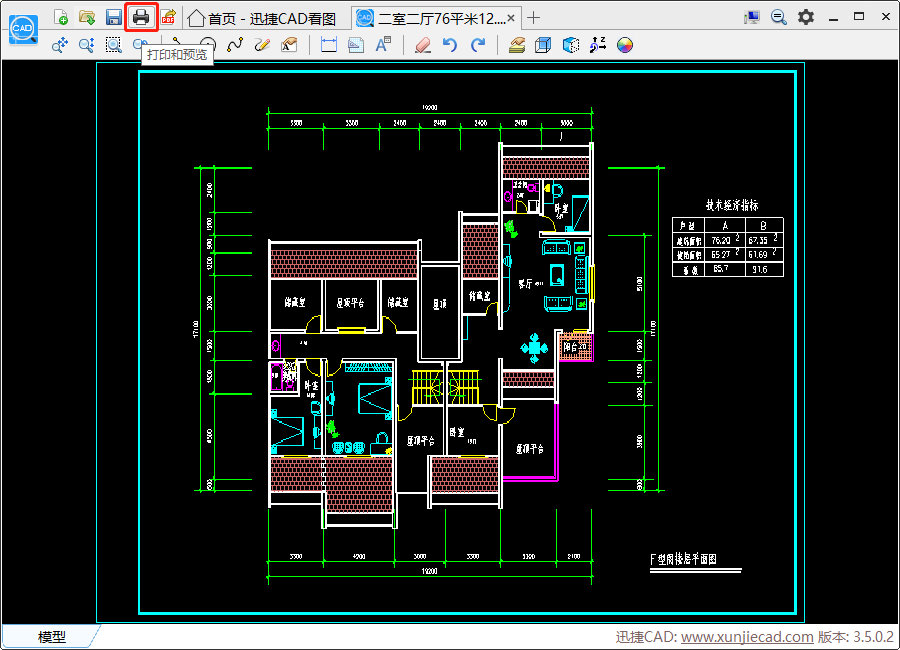Open the www.xunjiecad.com link

(747, 637)
